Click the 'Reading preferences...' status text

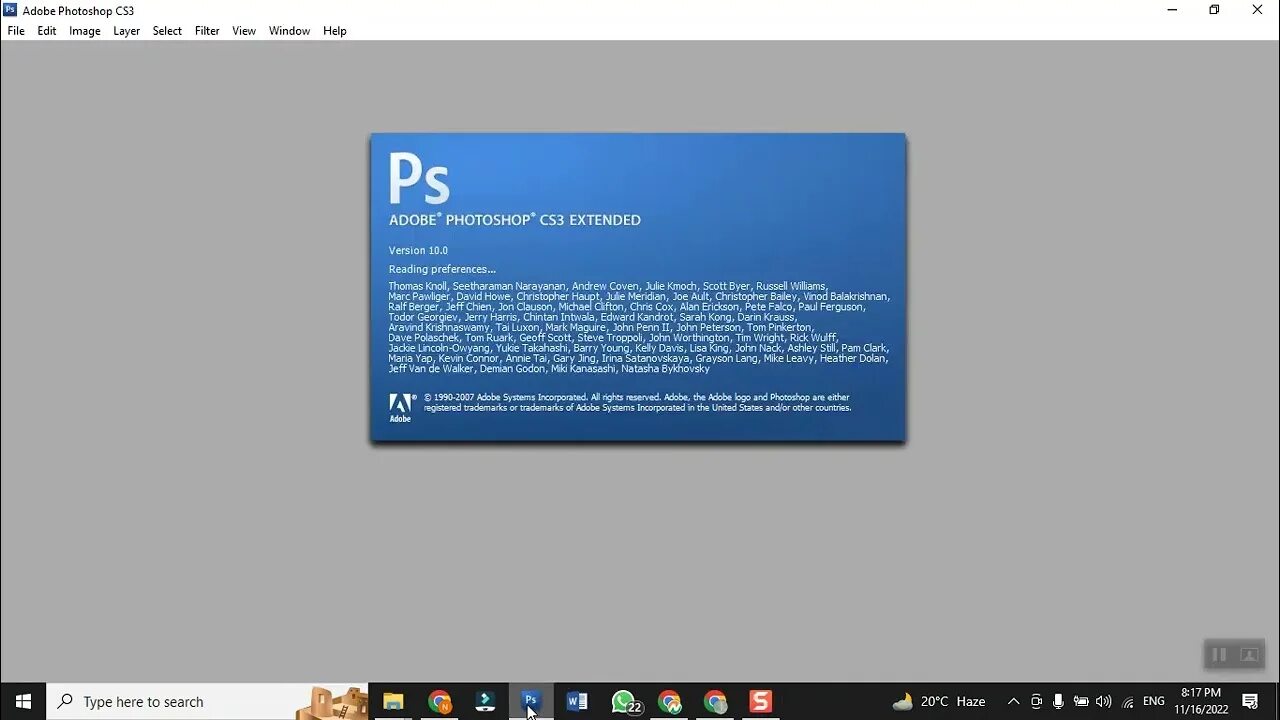coord(442,269)
